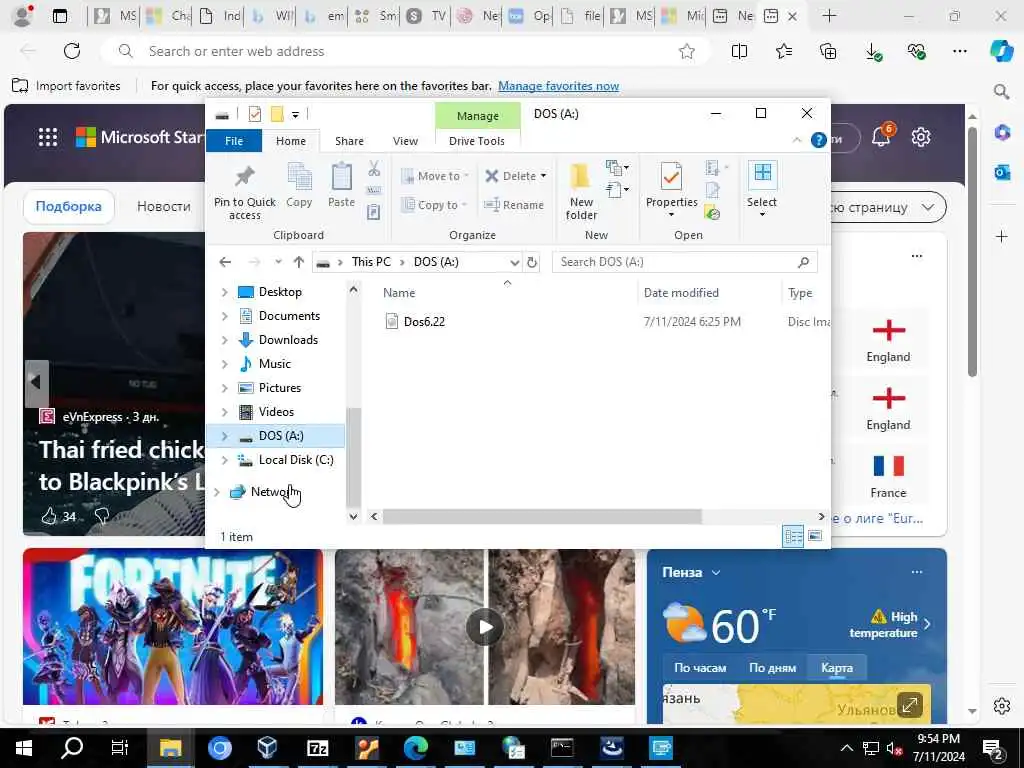
Task: Expand the Downloads tree node
Action: [225, 340]
